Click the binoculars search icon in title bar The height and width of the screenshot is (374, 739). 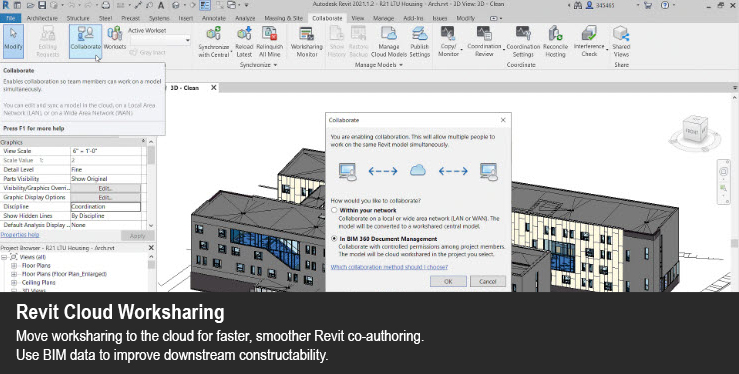pyautogui.click(x=578, y=5)
